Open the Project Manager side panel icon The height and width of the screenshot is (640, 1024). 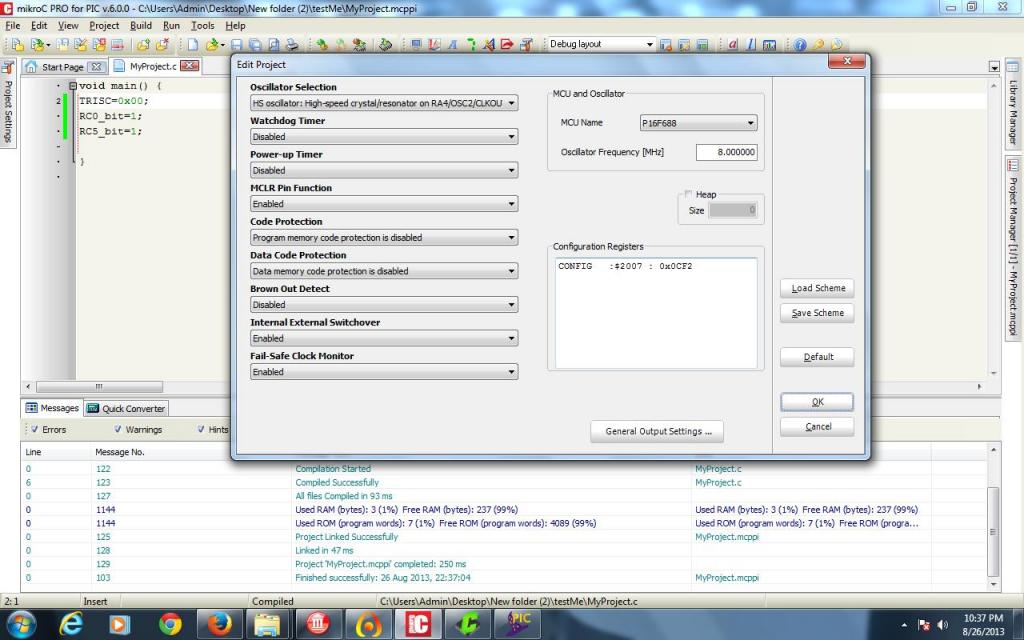coord(1013,165)
